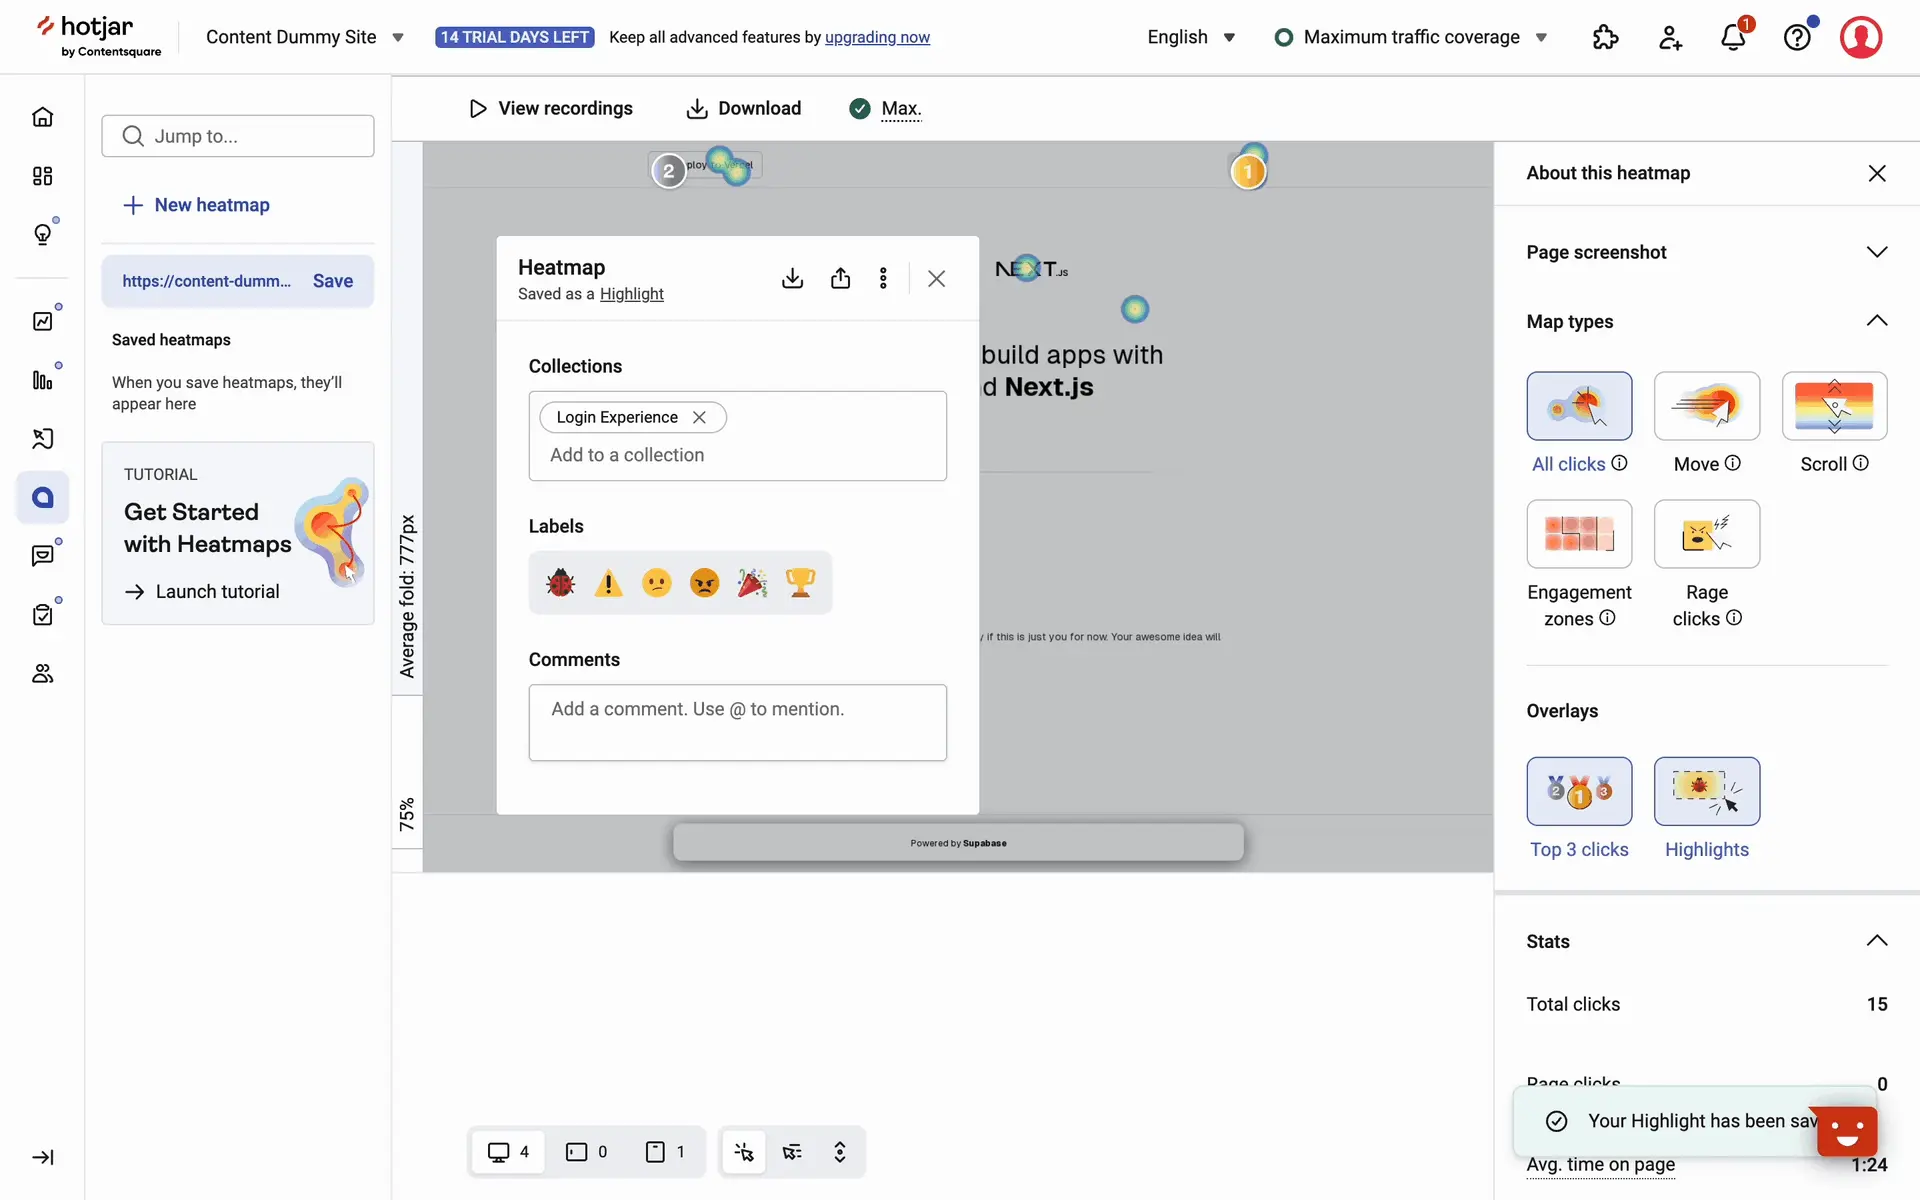Toggle the Highlights overlay

point(1706,791)
